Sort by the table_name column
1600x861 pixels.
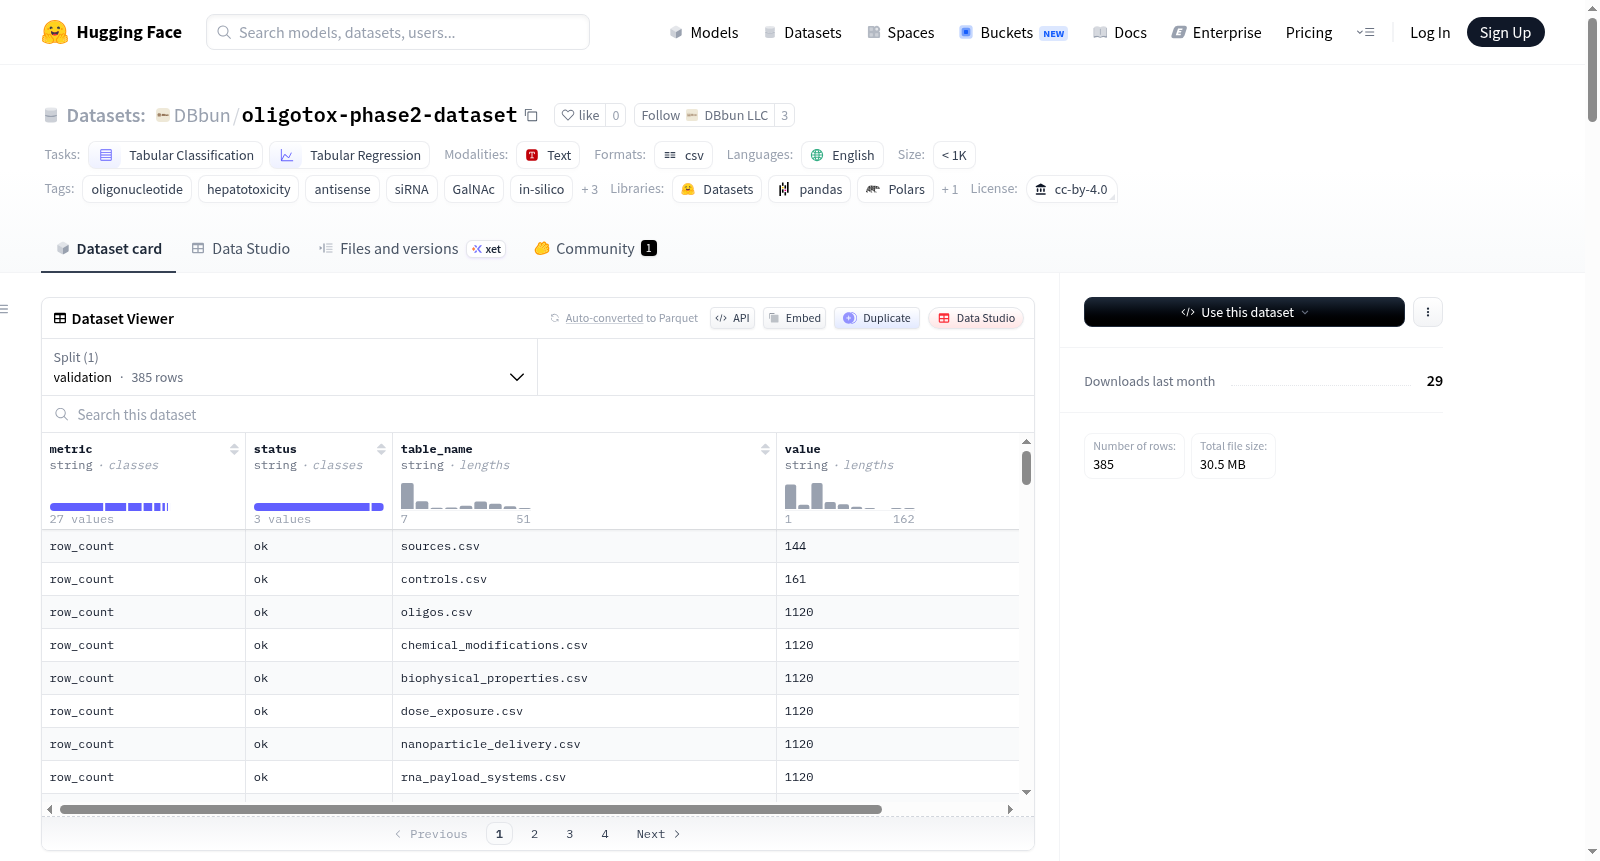point(765,449)
